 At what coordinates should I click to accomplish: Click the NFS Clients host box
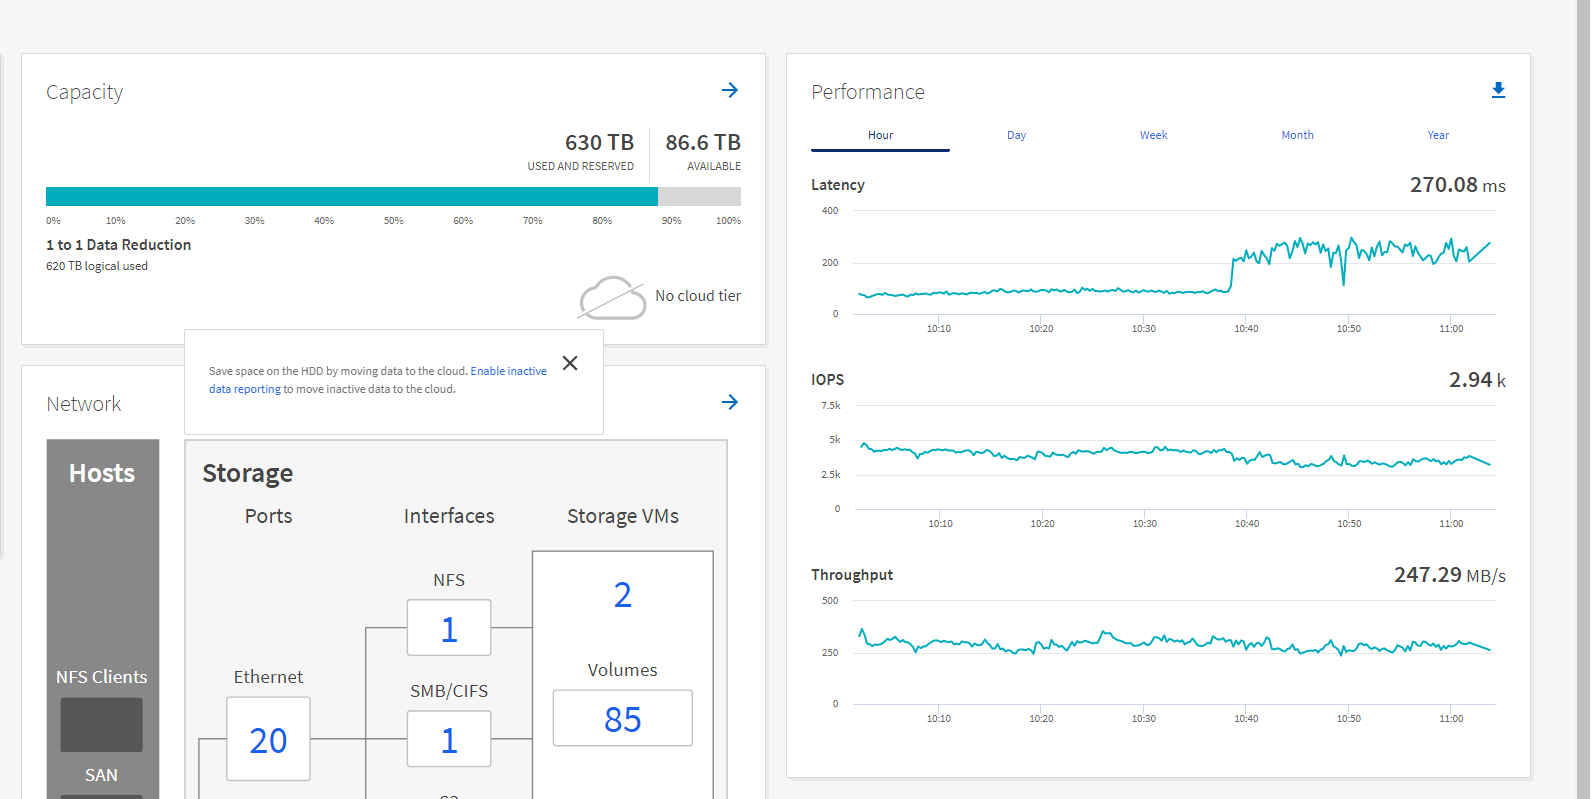click(x=101, y=724)
